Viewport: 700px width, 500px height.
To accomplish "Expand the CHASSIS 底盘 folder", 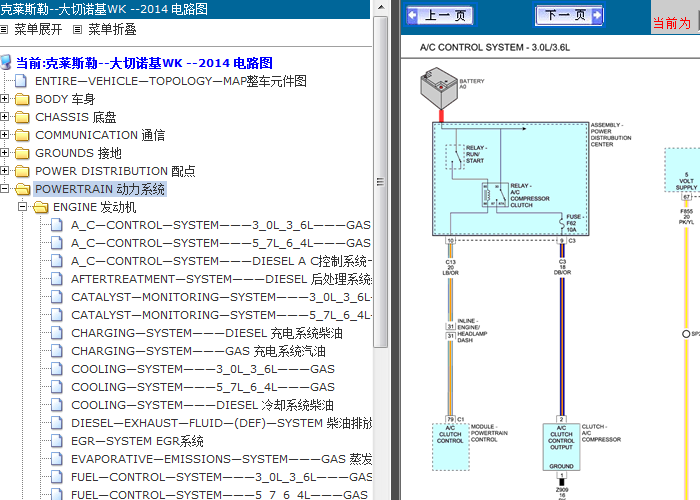I will click(x=4, y=117).
